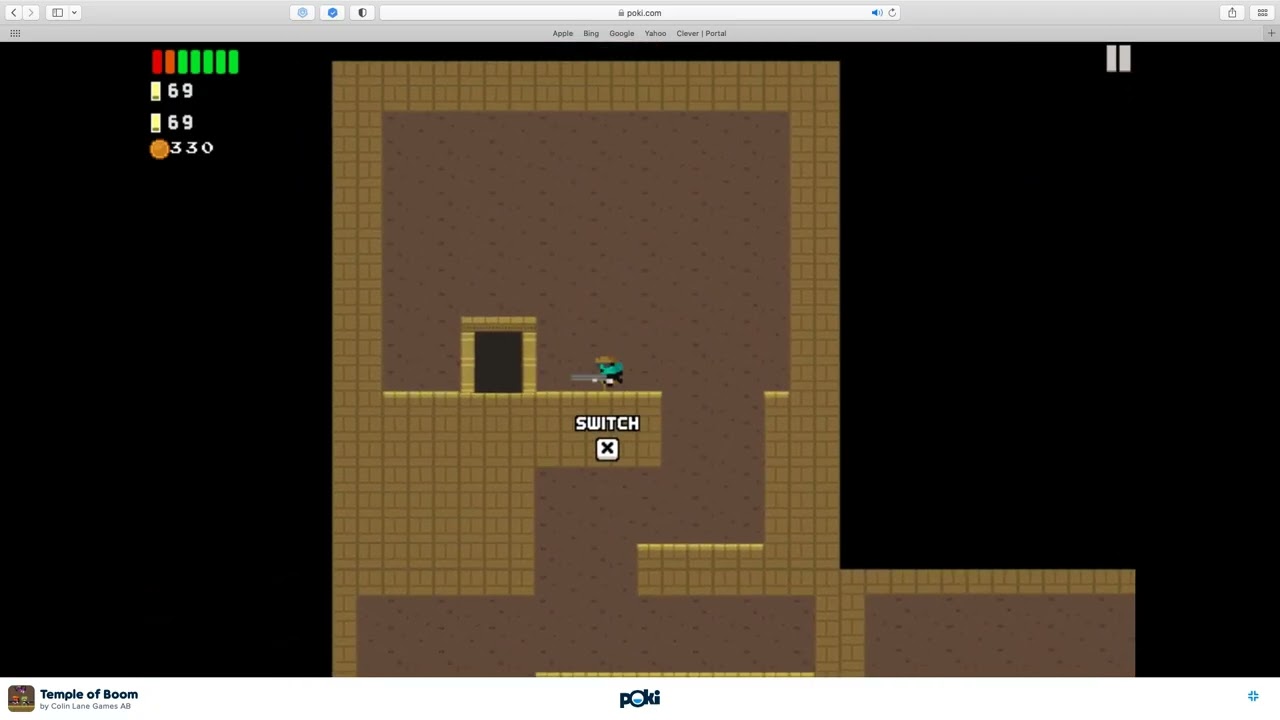The width and height of the screenshot is (1280, 720).
Task: Go back with Safari back arrow
Action: 14,12
